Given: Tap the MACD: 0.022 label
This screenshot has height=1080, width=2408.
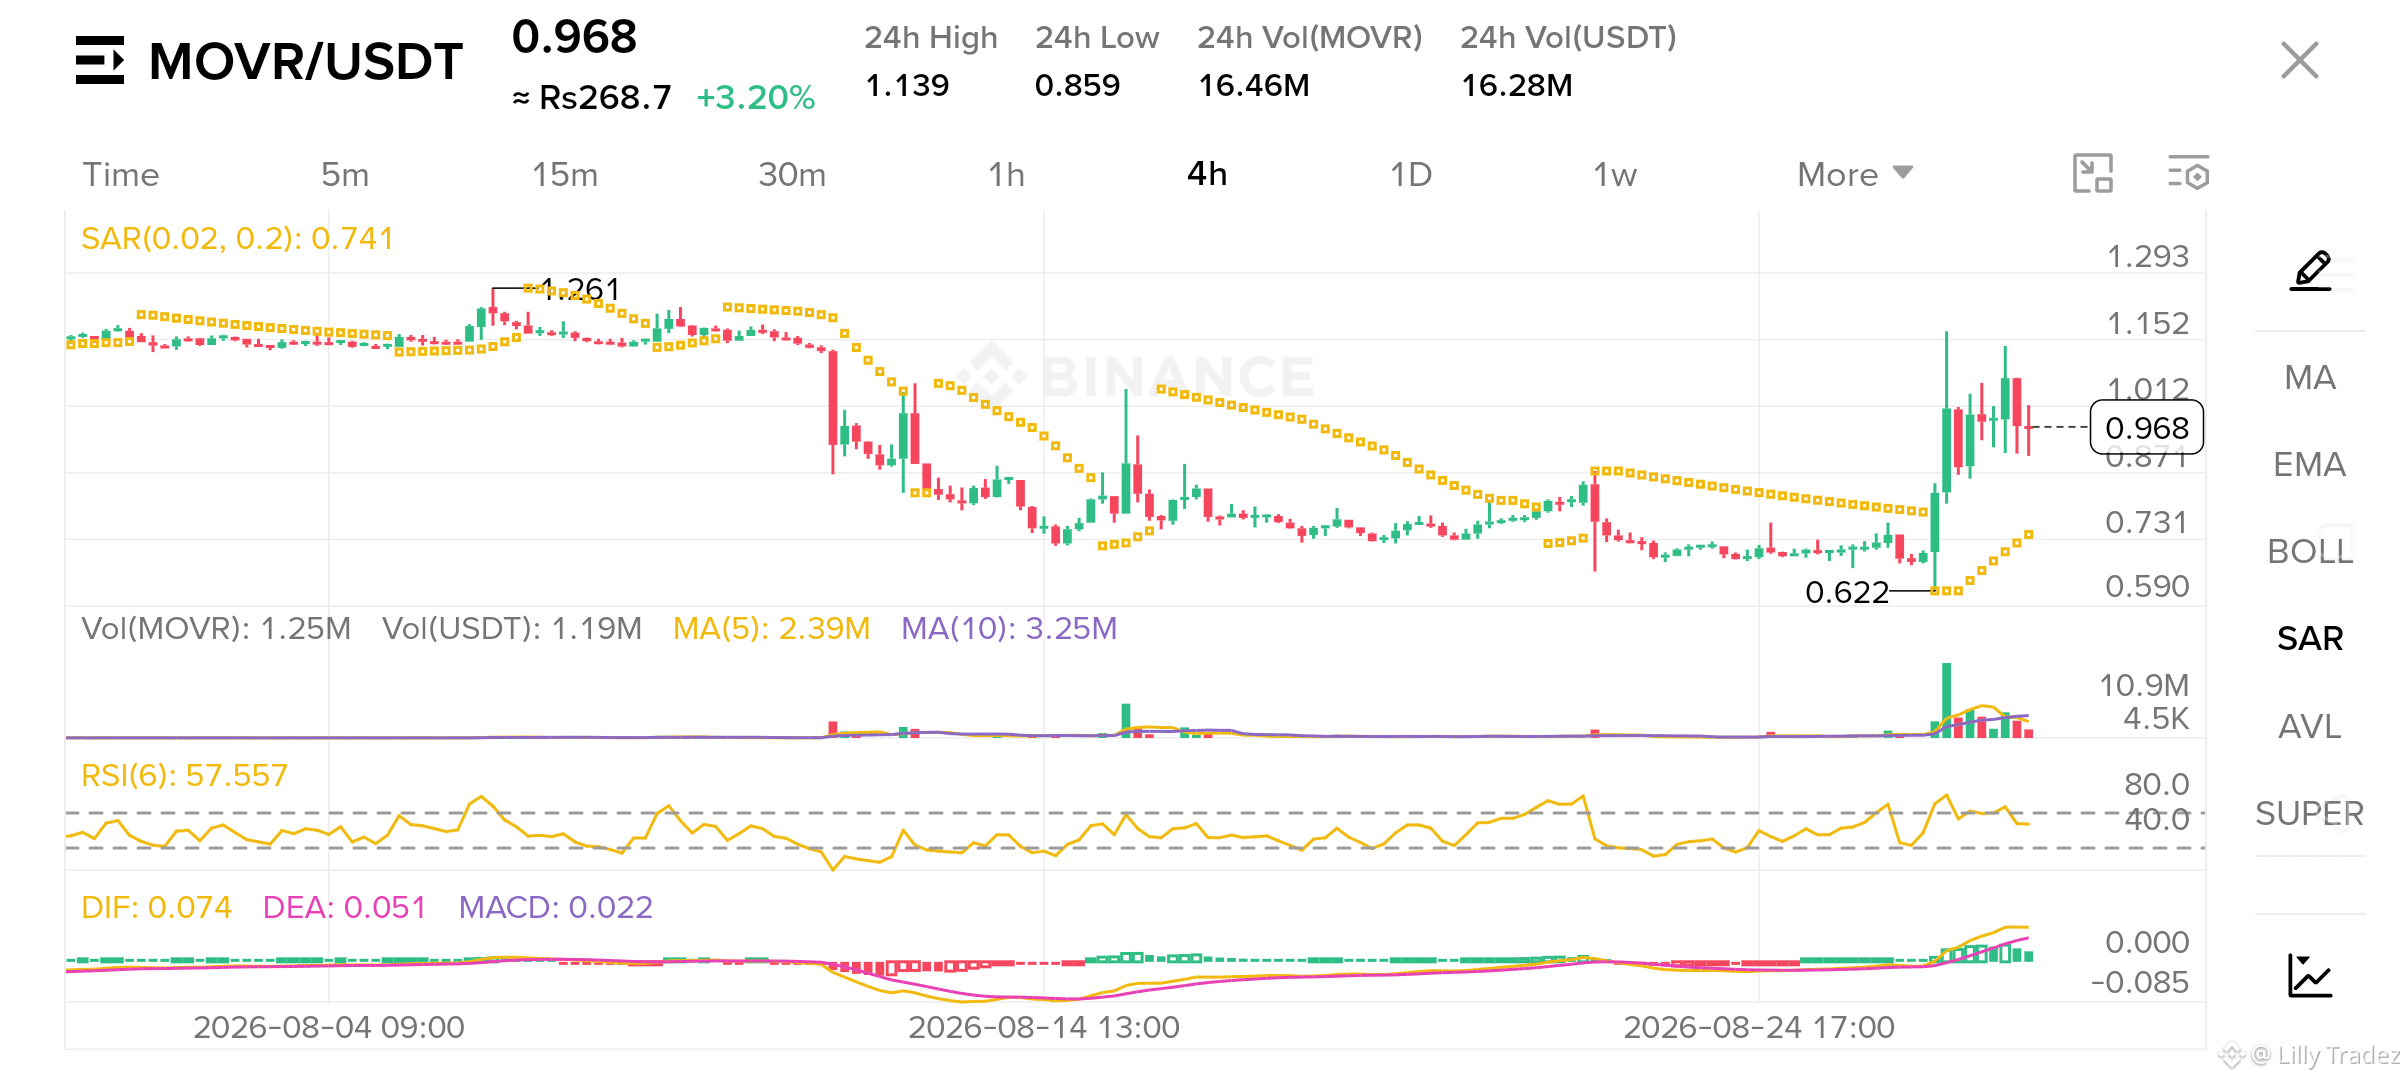Looking at the screenshot, I should click(x=555, y=907).
